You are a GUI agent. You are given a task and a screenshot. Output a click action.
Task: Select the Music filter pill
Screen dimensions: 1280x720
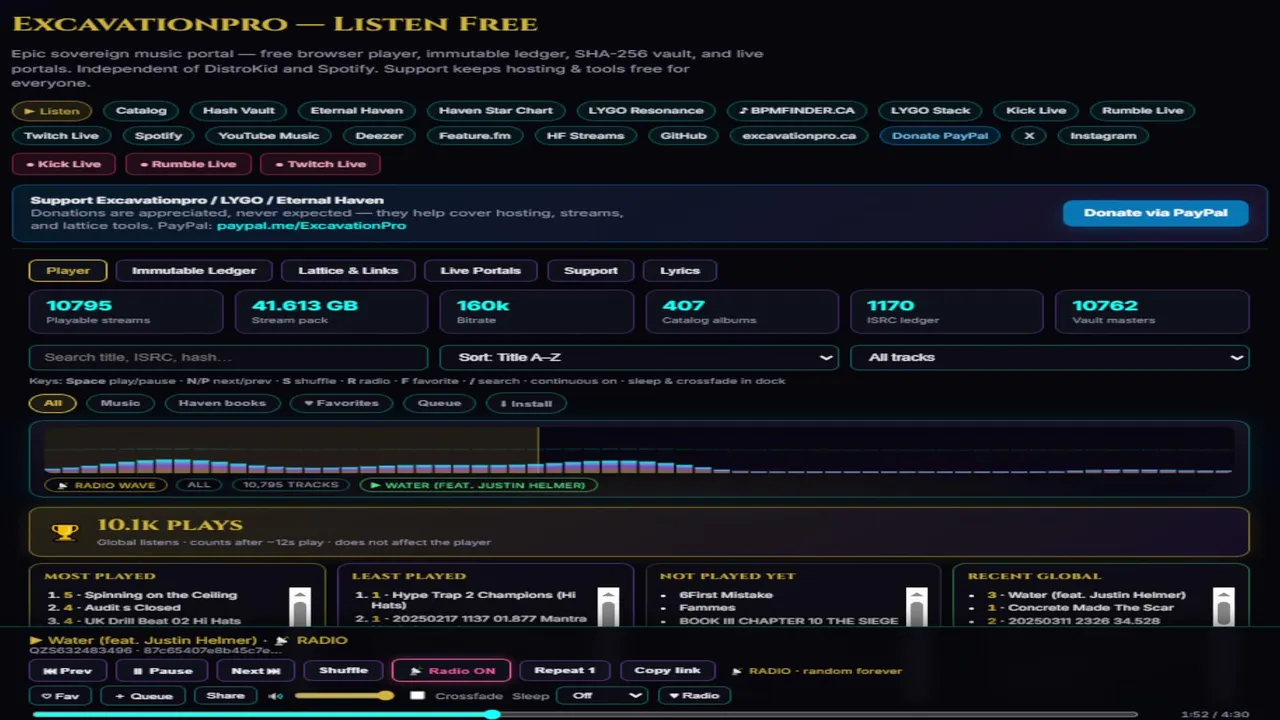120,403
